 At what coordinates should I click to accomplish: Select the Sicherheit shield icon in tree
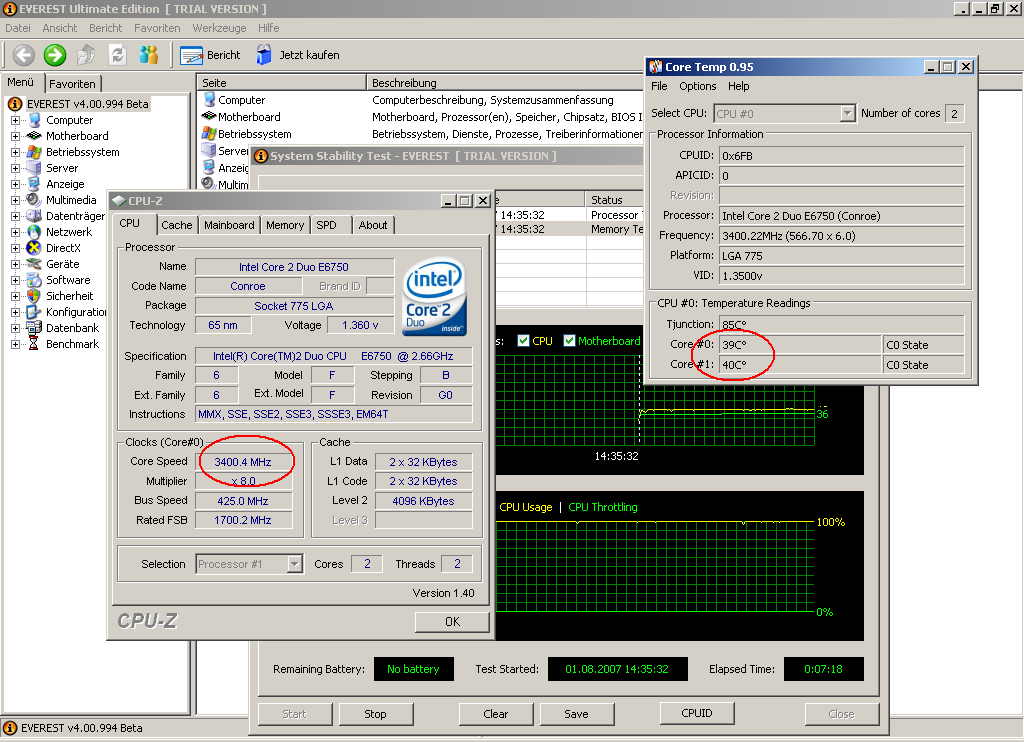(35, 296)
